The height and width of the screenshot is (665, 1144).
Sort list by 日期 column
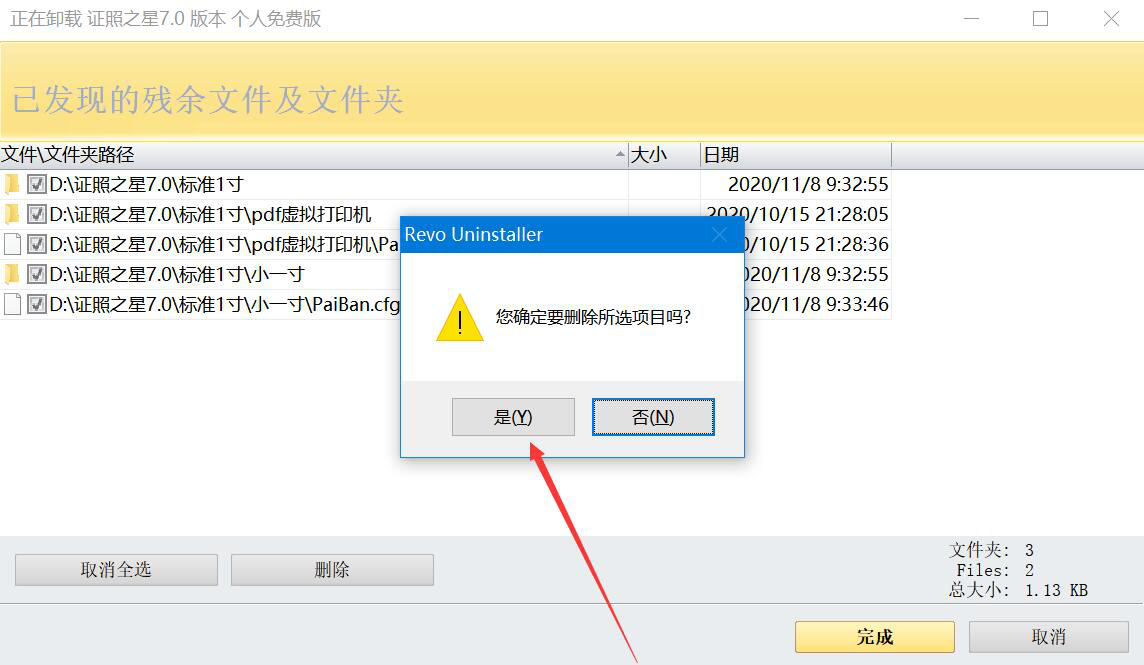pos(795,155)
